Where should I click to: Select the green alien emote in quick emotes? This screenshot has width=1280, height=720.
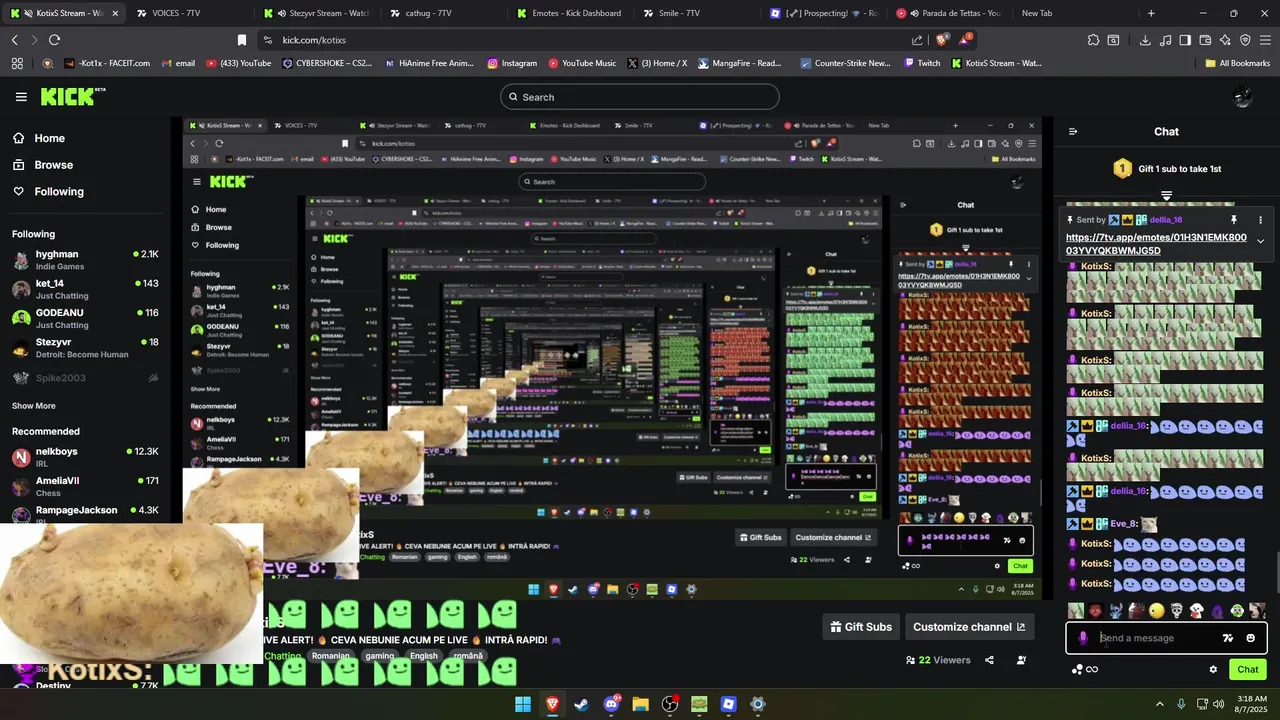coord(1237,611)
